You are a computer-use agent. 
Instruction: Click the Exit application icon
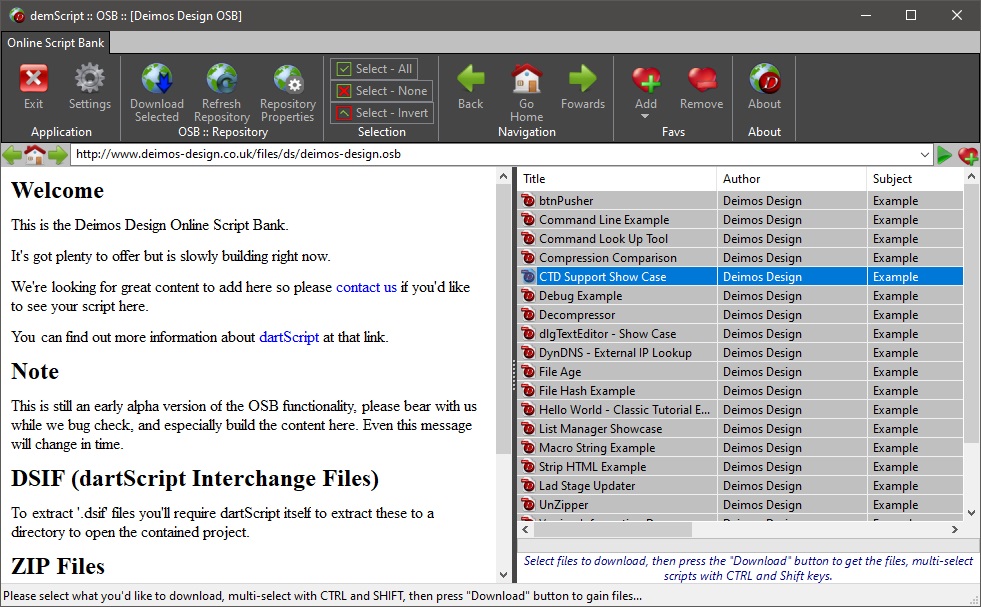(33, 79)
